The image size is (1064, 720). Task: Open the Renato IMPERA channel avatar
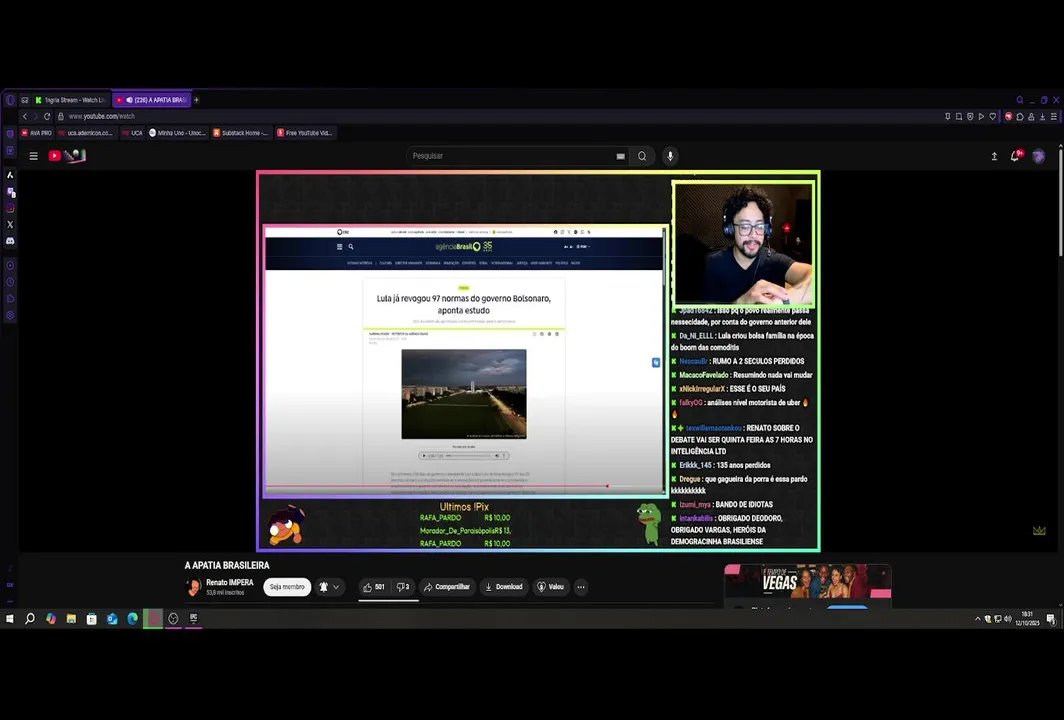(193, 587)
